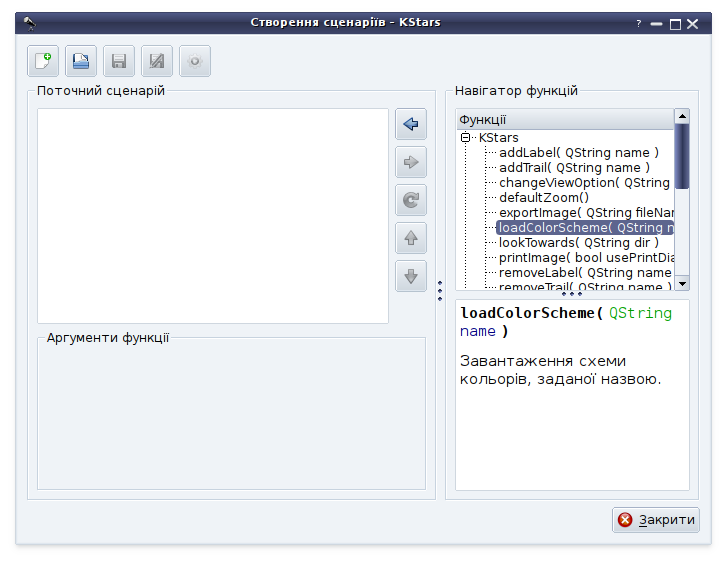Screen dimensions: 727x563
Task: Move function up with the up arrow
Action: tap(411, 238)
